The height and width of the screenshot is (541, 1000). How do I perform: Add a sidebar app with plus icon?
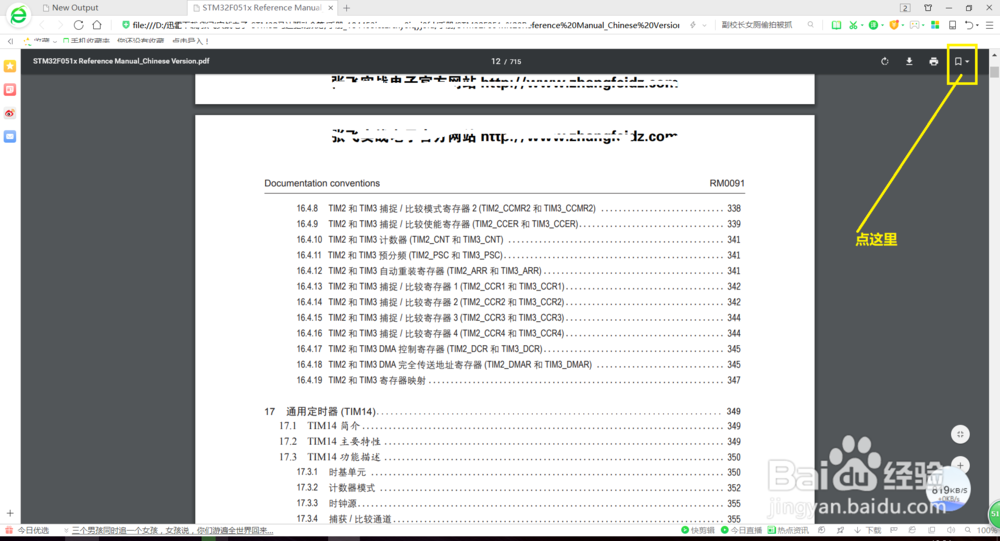[10, 513]
